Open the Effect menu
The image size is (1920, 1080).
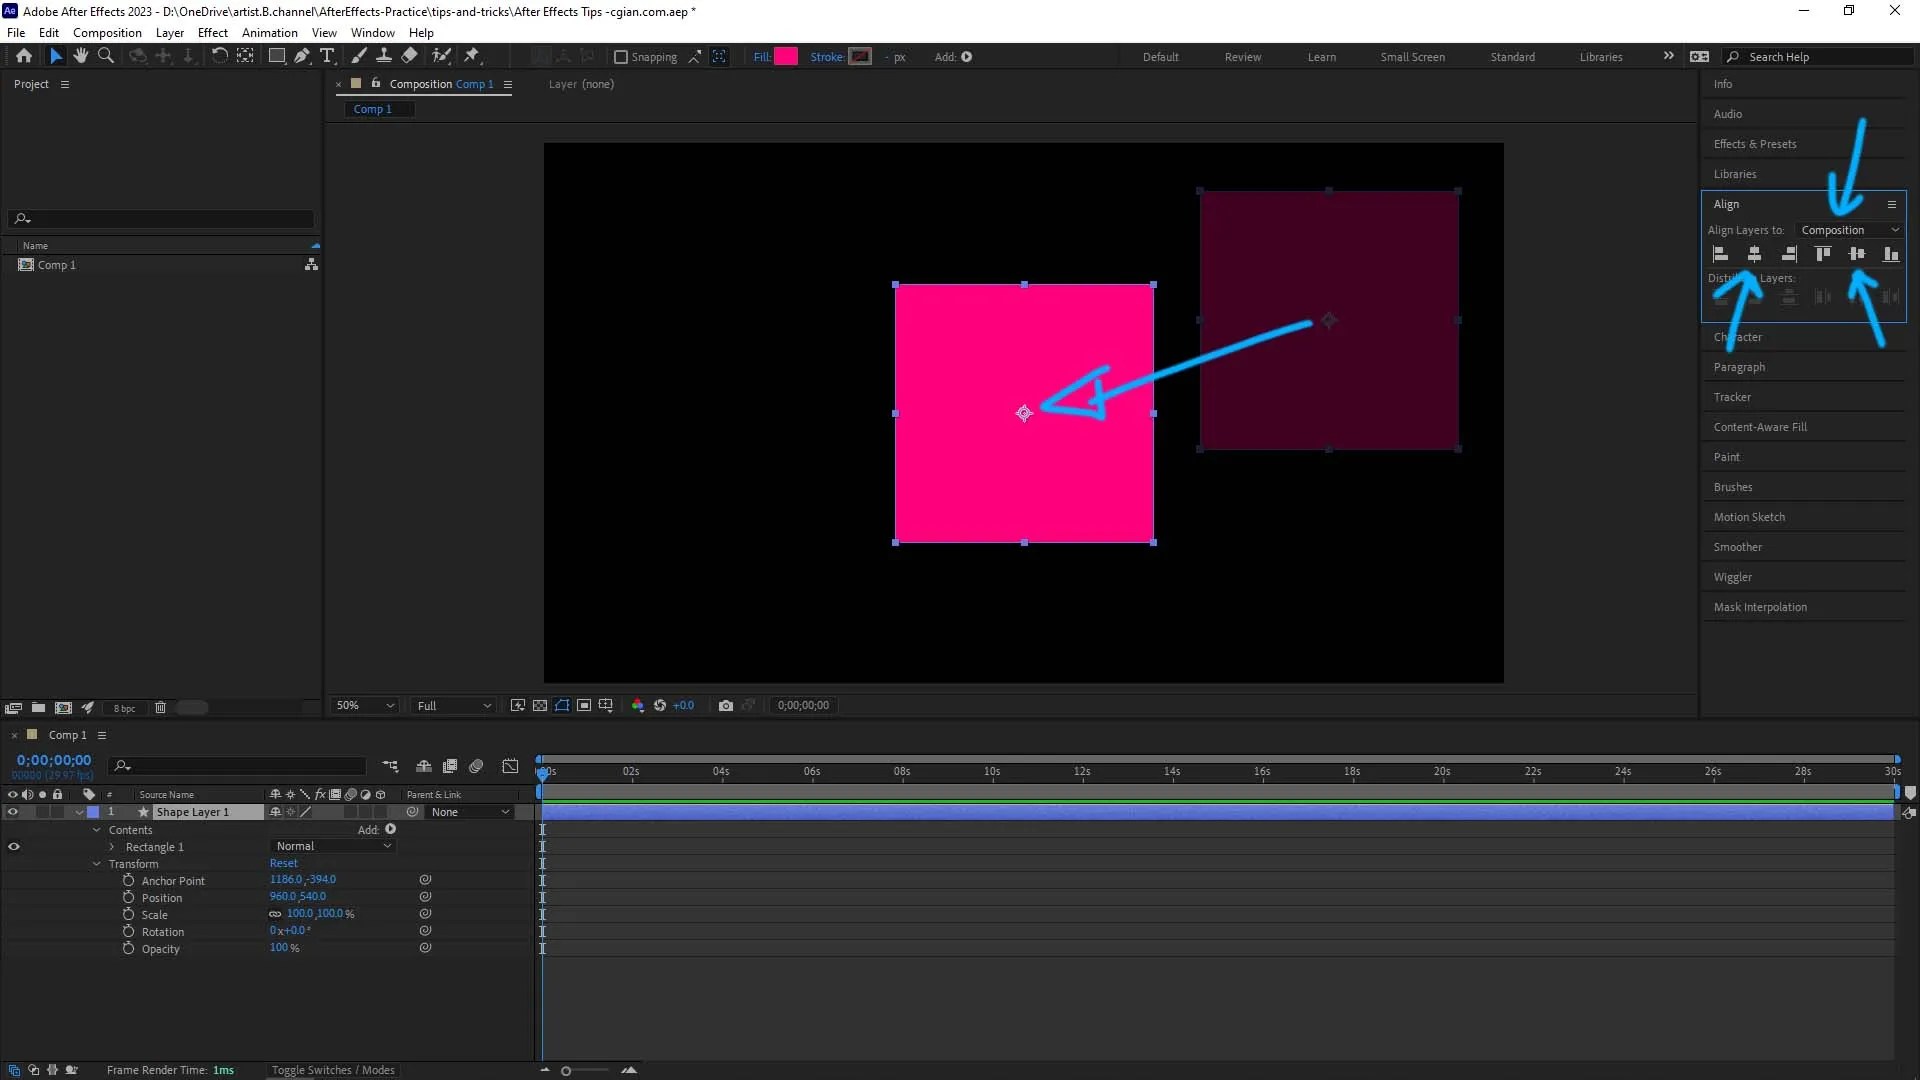[x=212, y=32]
